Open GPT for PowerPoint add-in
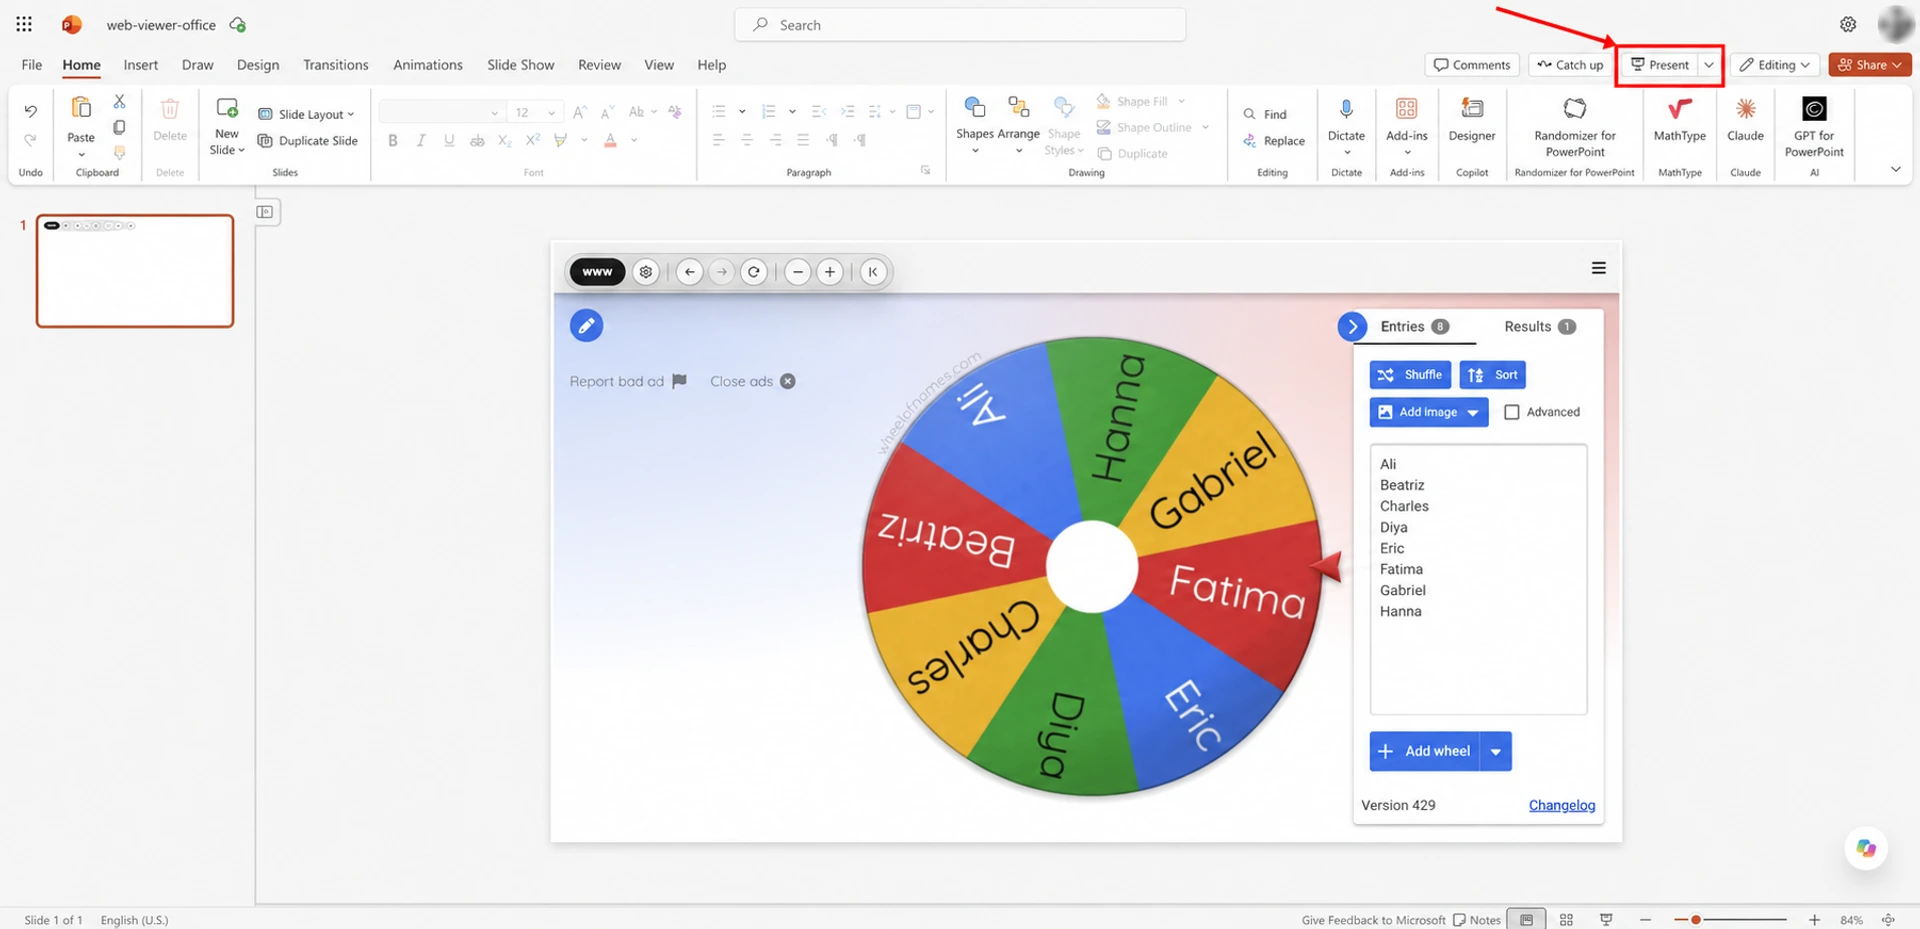 [1814, 126]
